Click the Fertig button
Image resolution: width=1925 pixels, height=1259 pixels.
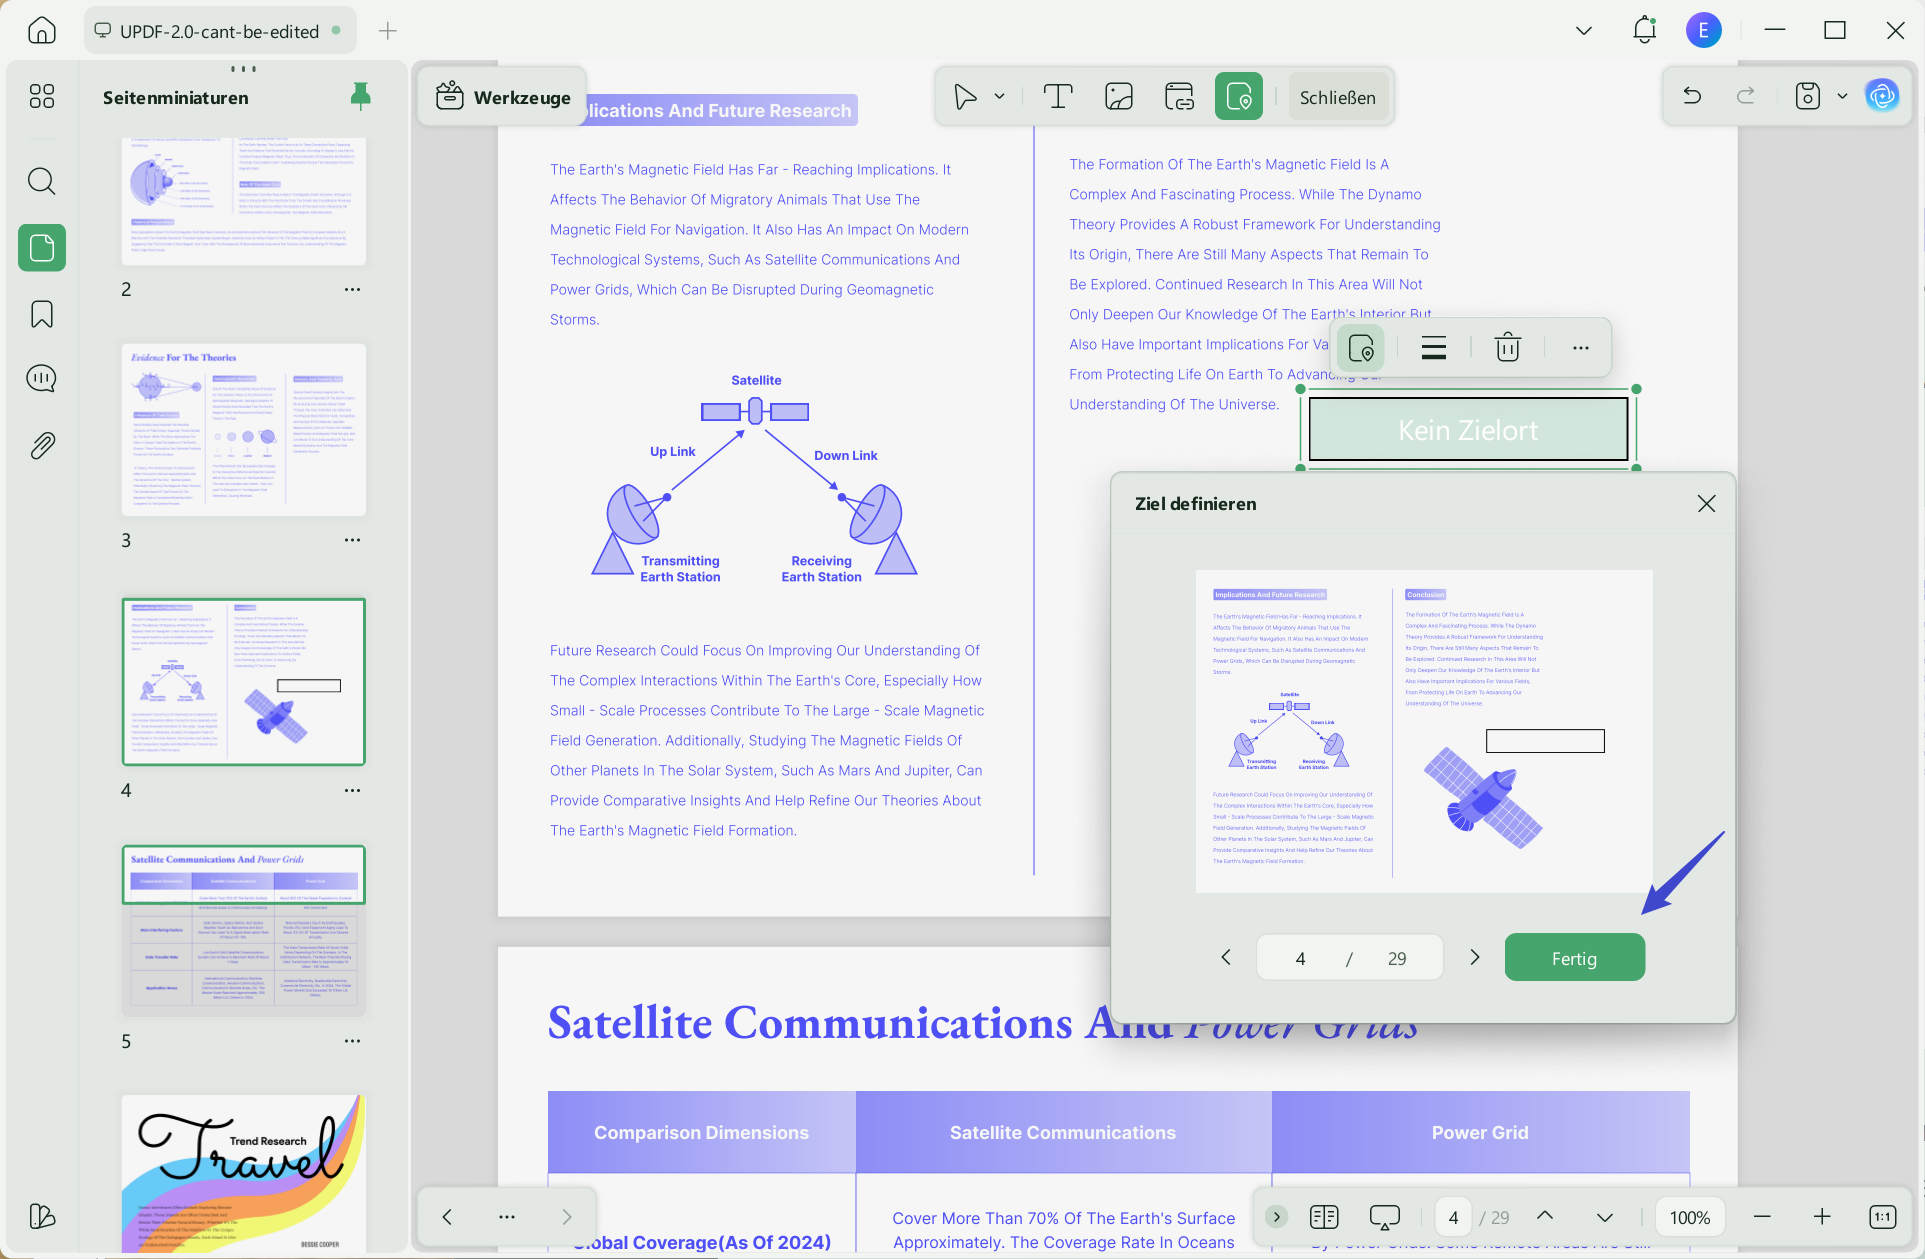coord(1574,958)
